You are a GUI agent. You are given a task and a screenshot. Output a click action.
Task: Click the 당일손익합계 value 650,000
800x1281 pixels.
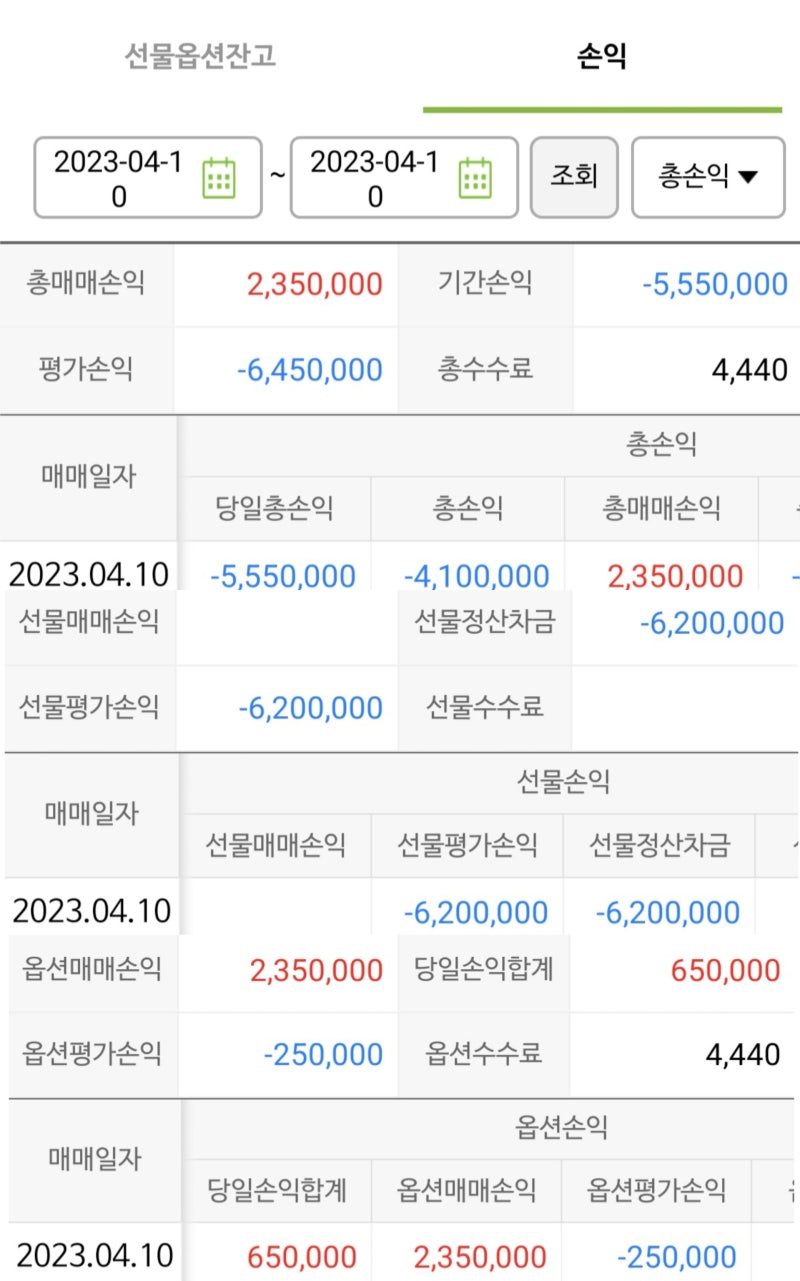pos(725,969)
